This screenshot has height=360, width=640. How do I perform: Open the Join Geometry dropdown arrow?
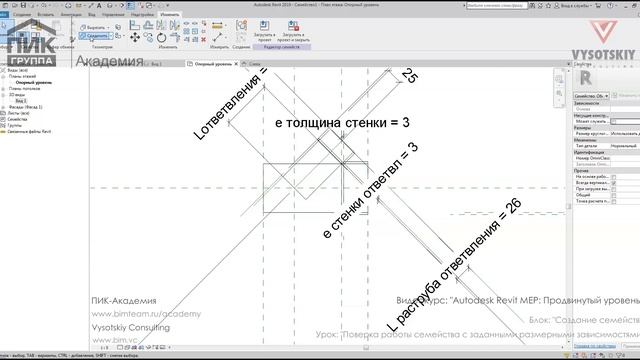pos(111,36)
